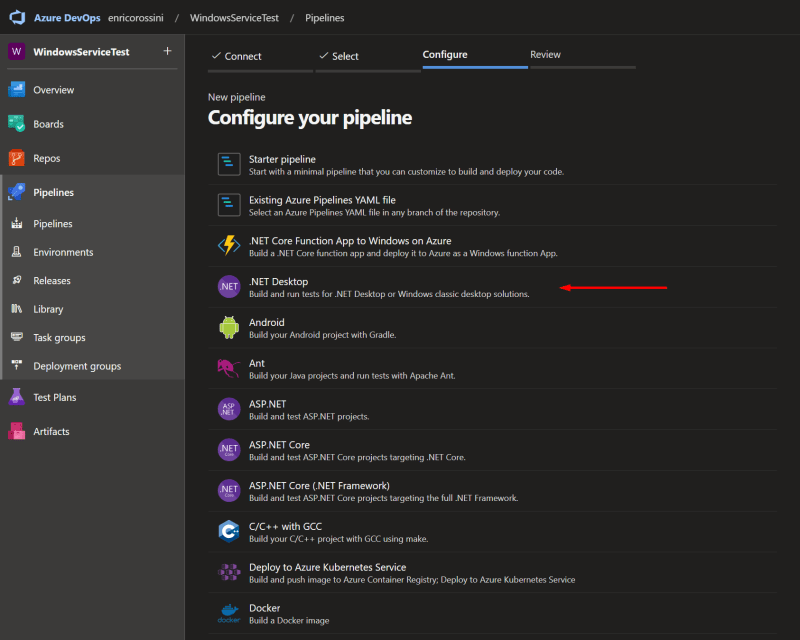This screenshot has height=640, width=800.
Task: Click the .NET Desktop purple icon
Action: coord(229,286)
